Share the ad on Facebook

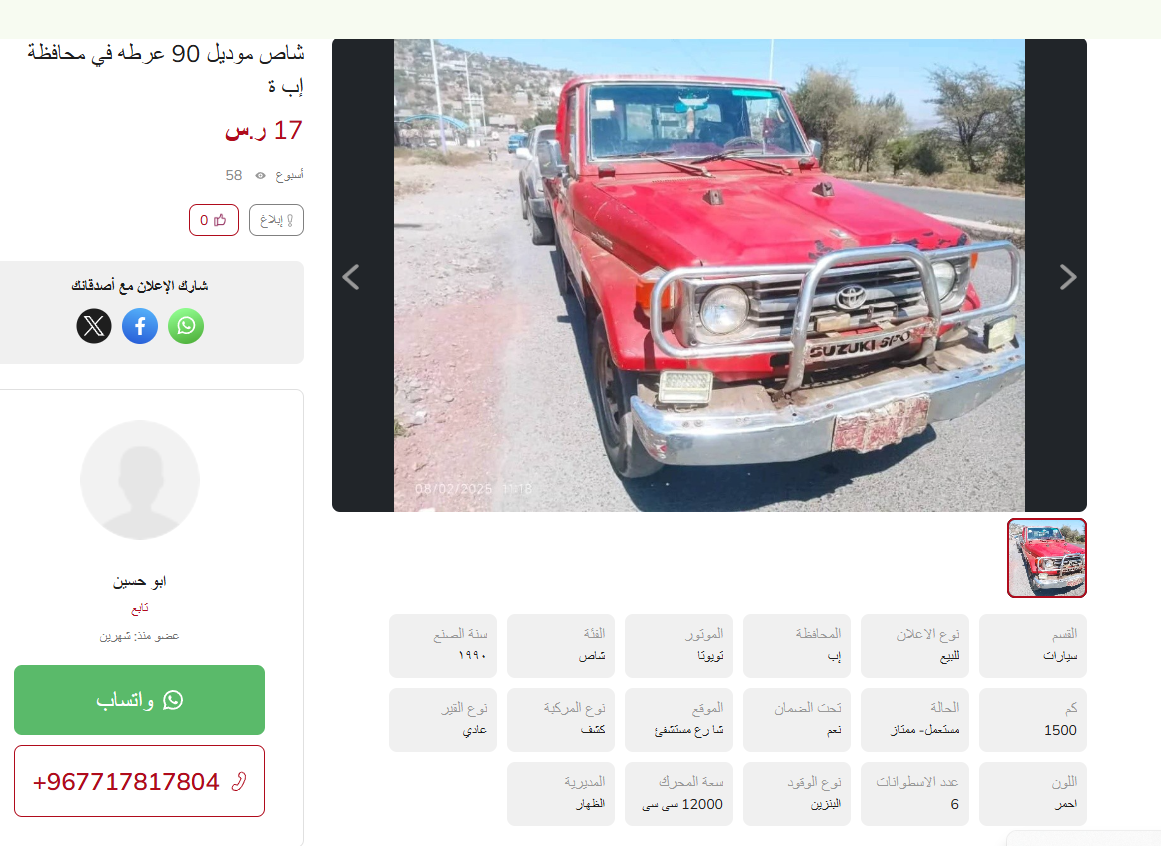point(140,326)
